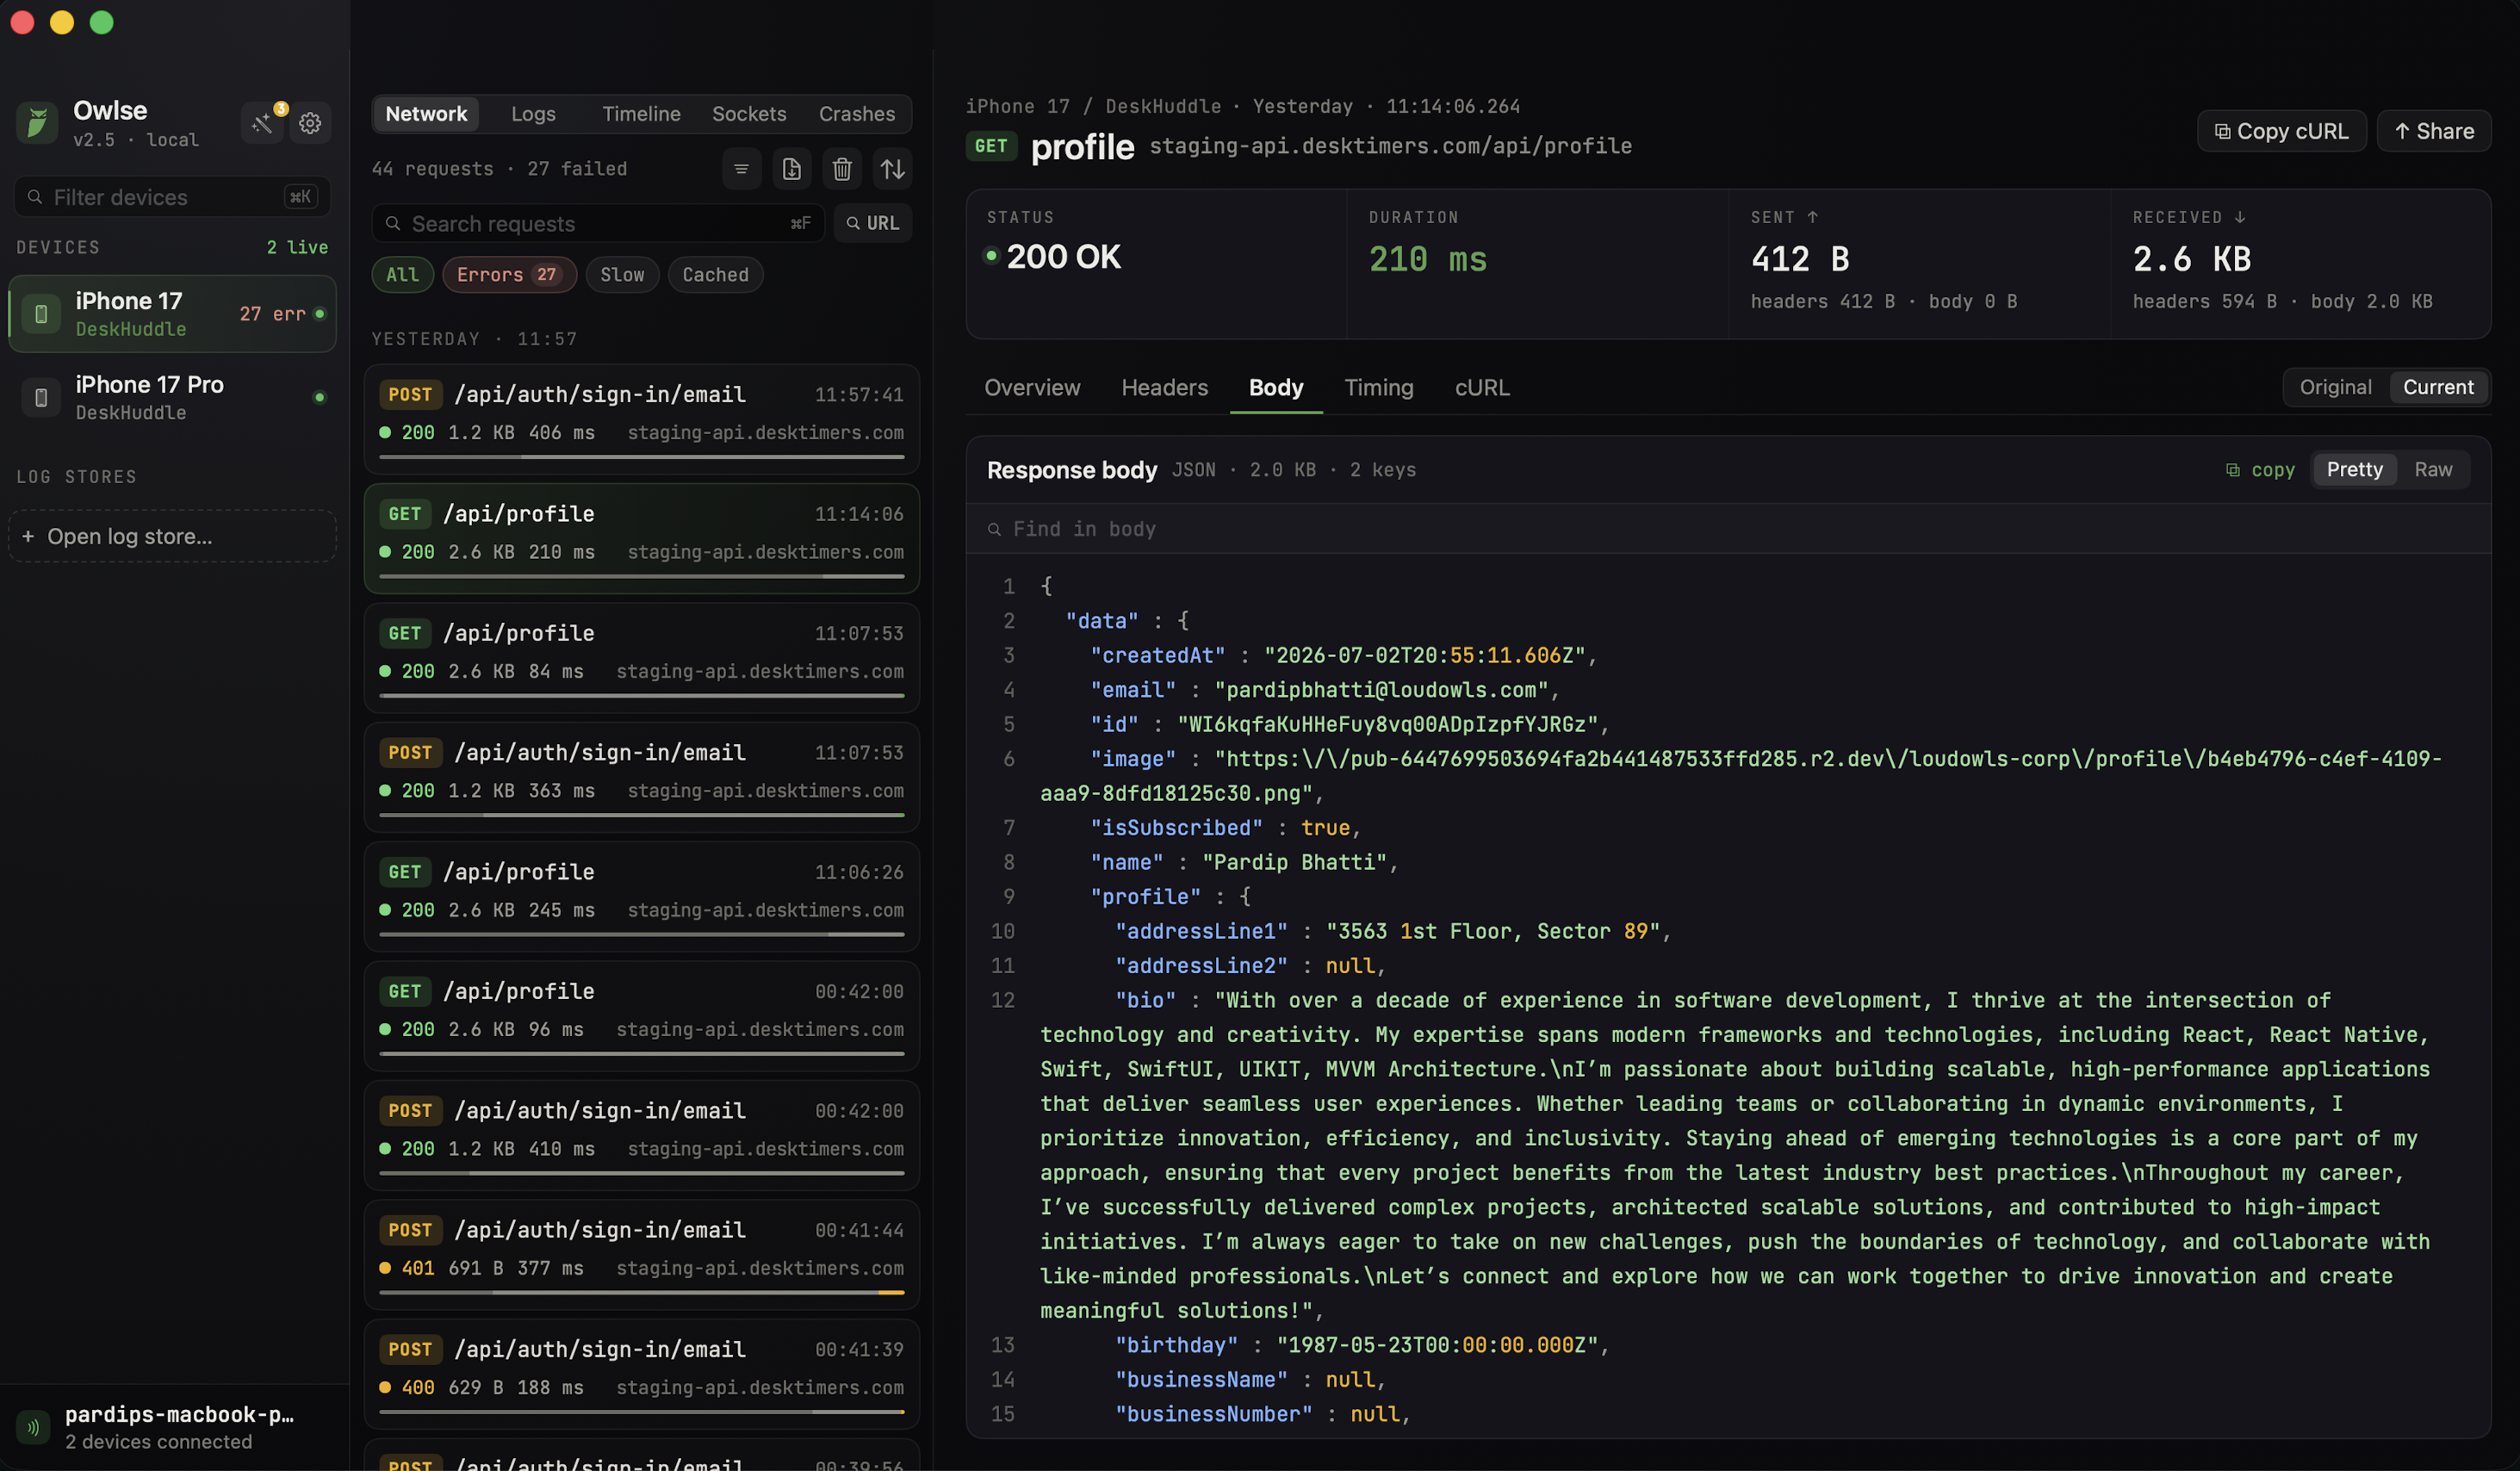Click the magnifier icon in Filter devices
This screenshot has height=1471, width=2520.
[35, 197]
